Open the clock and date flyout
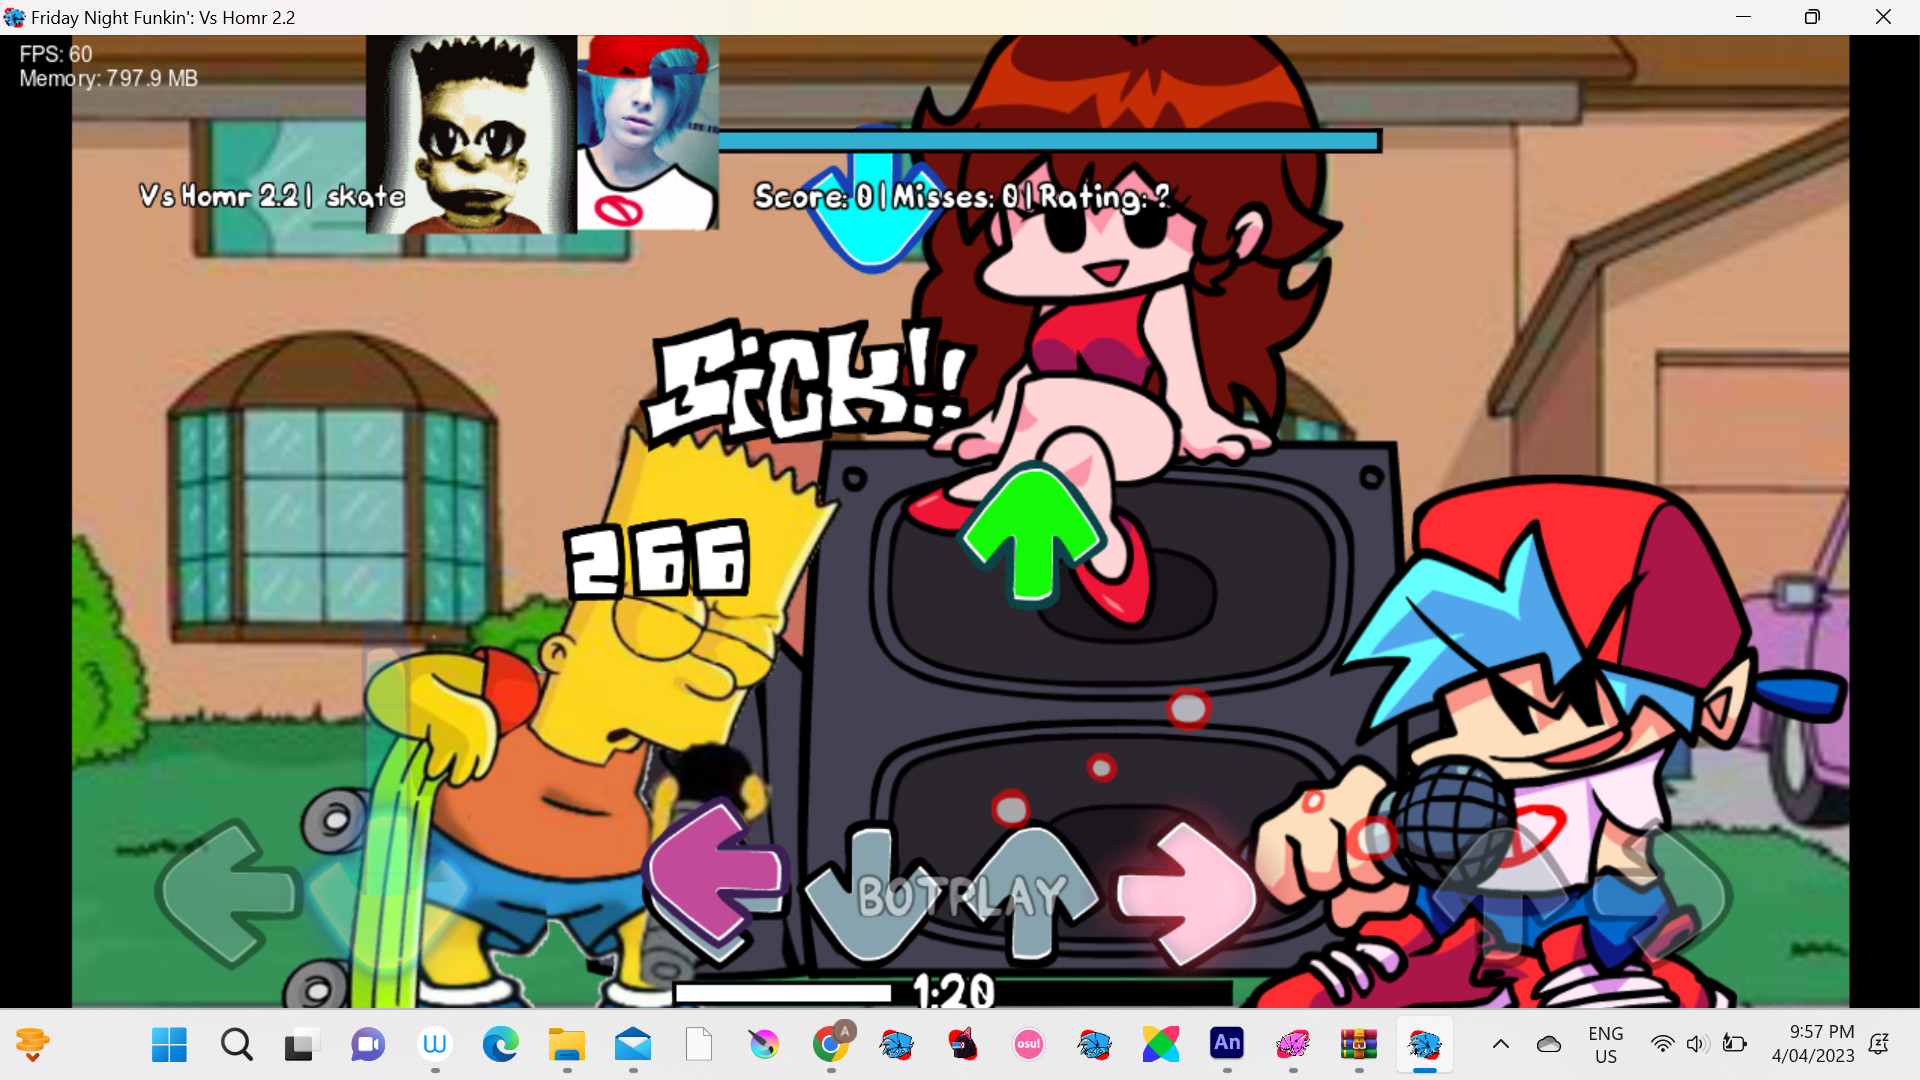The width and height of the screenshot is (1920, 1080). [x=1812, y=1045]
